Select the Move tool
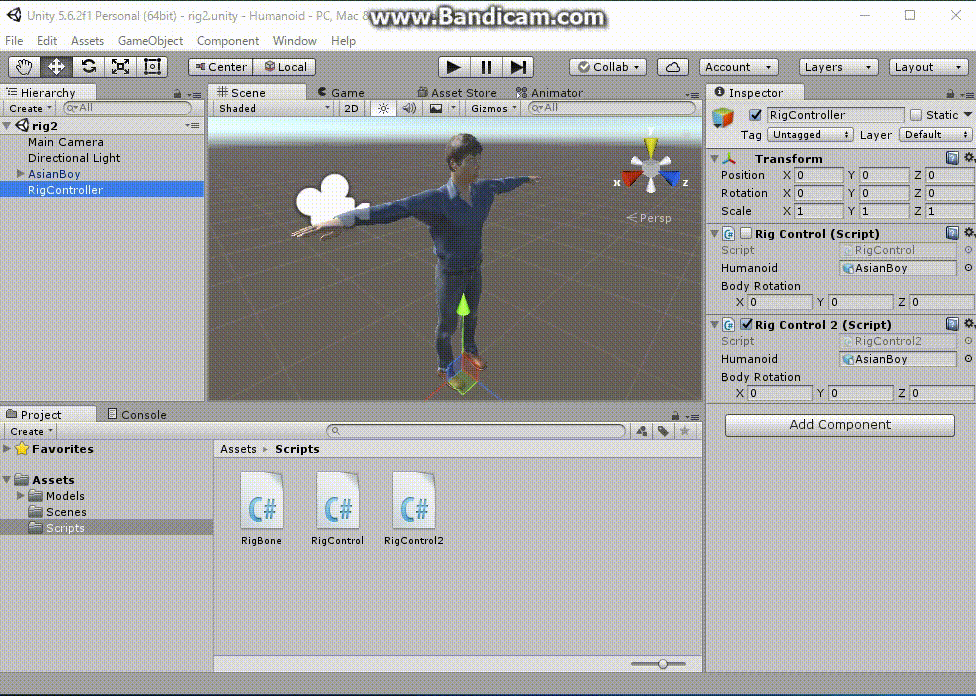Screen dimensions: 976x696 pyautogui.click(x=57, y=67)
